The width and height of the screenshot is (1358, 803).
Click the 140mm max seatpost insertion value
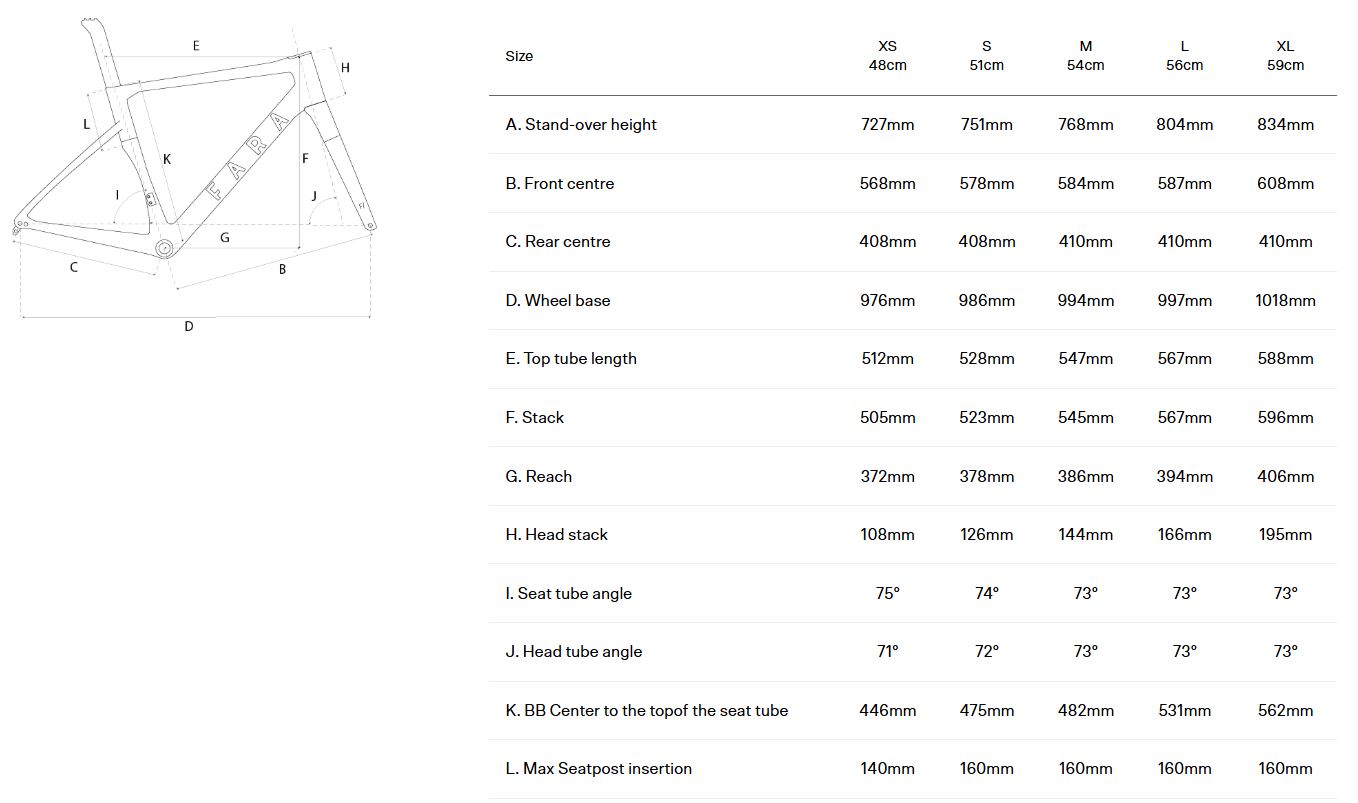pyautogui.click(x=887, y=768)
